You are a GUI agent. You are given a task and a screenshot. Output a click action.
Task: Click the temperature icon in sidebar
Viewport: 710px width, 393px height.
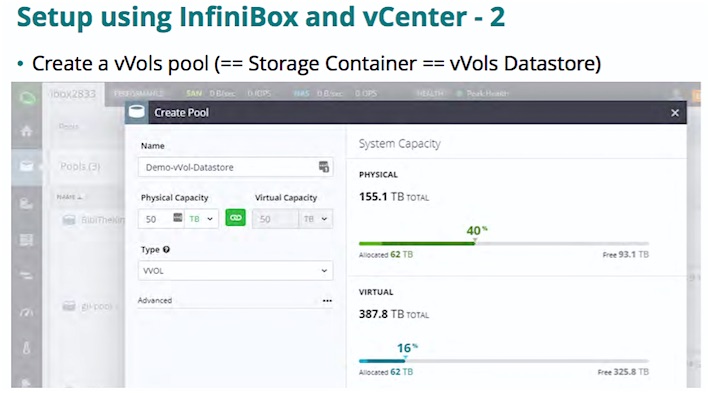tap(26, 348)
